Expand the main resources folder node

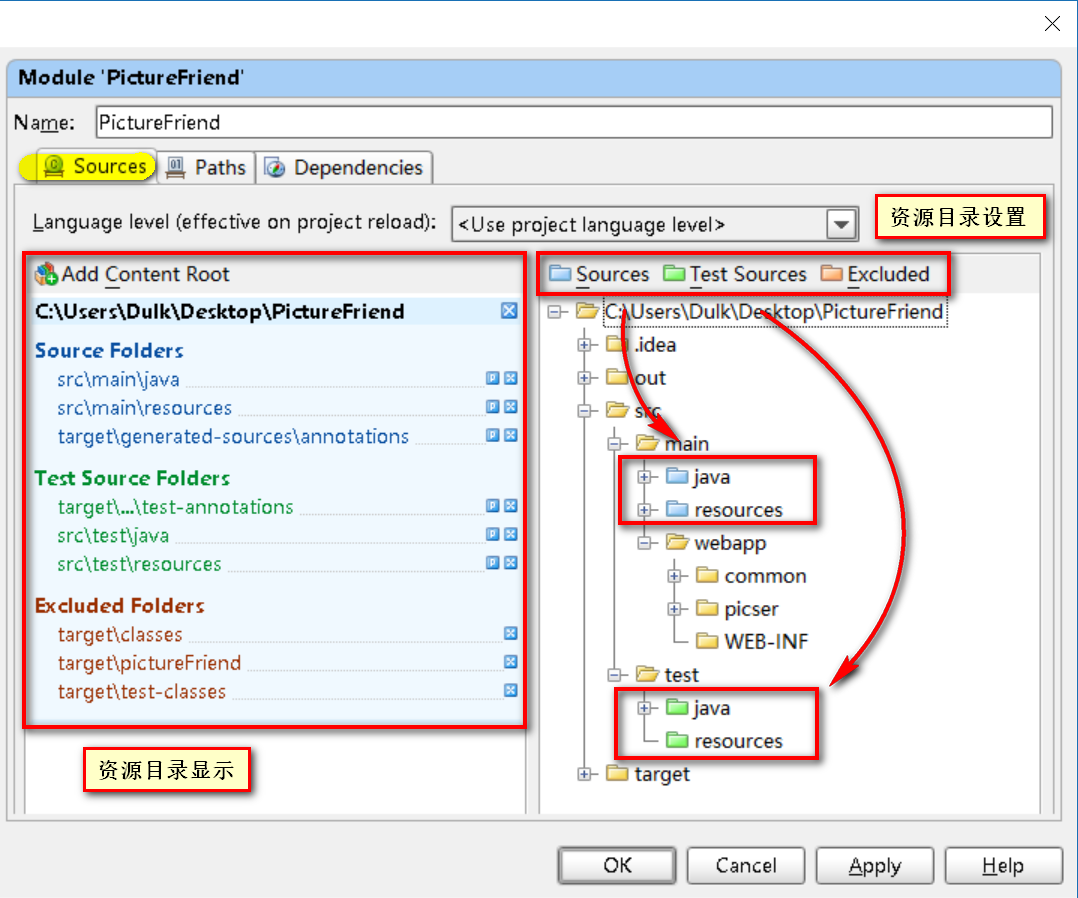[x=644, y=510]
